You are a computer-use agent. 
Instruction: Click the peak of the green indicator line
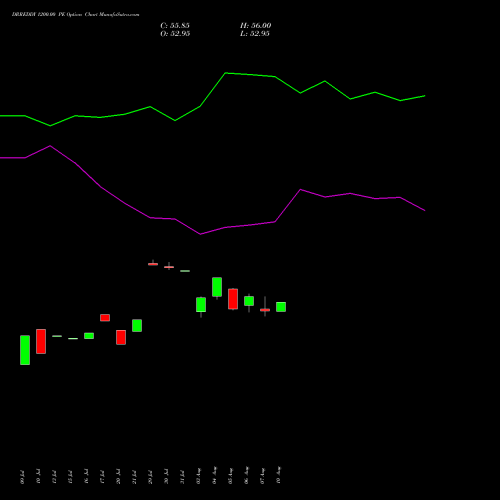tap(226, 73)
